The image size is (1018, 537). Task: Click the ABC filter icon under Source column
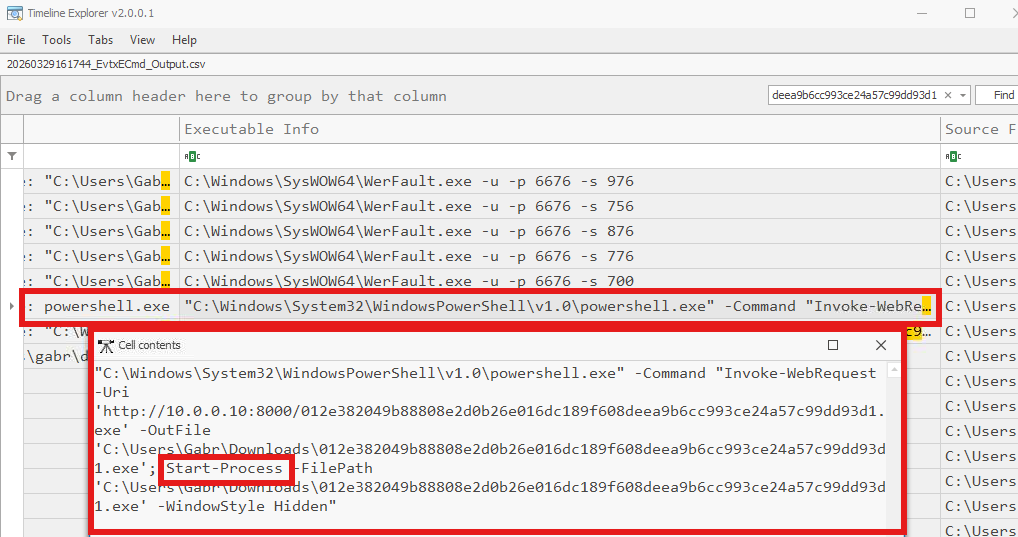pos(953,156)
